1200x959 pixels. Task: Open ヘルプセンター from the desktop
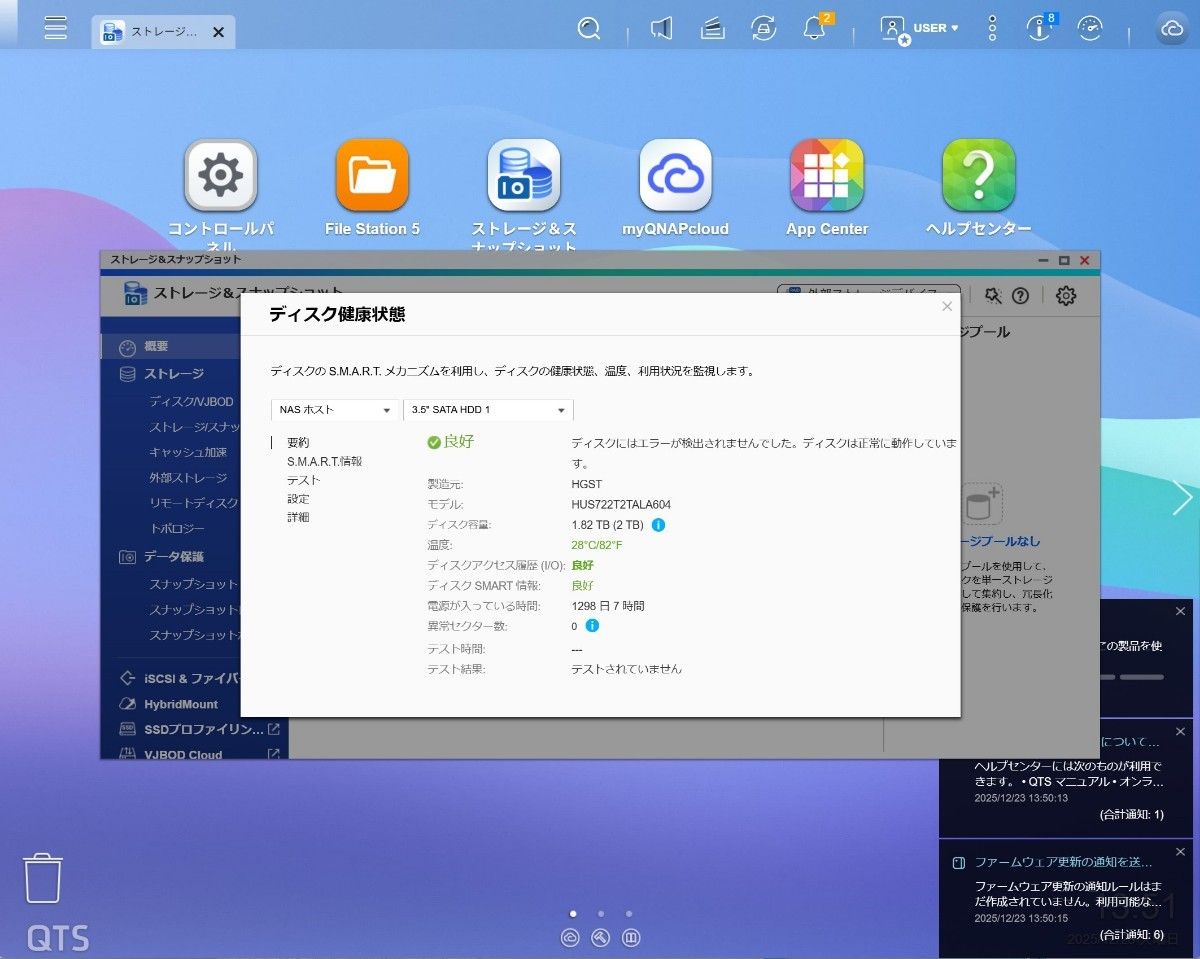(979, 175)
